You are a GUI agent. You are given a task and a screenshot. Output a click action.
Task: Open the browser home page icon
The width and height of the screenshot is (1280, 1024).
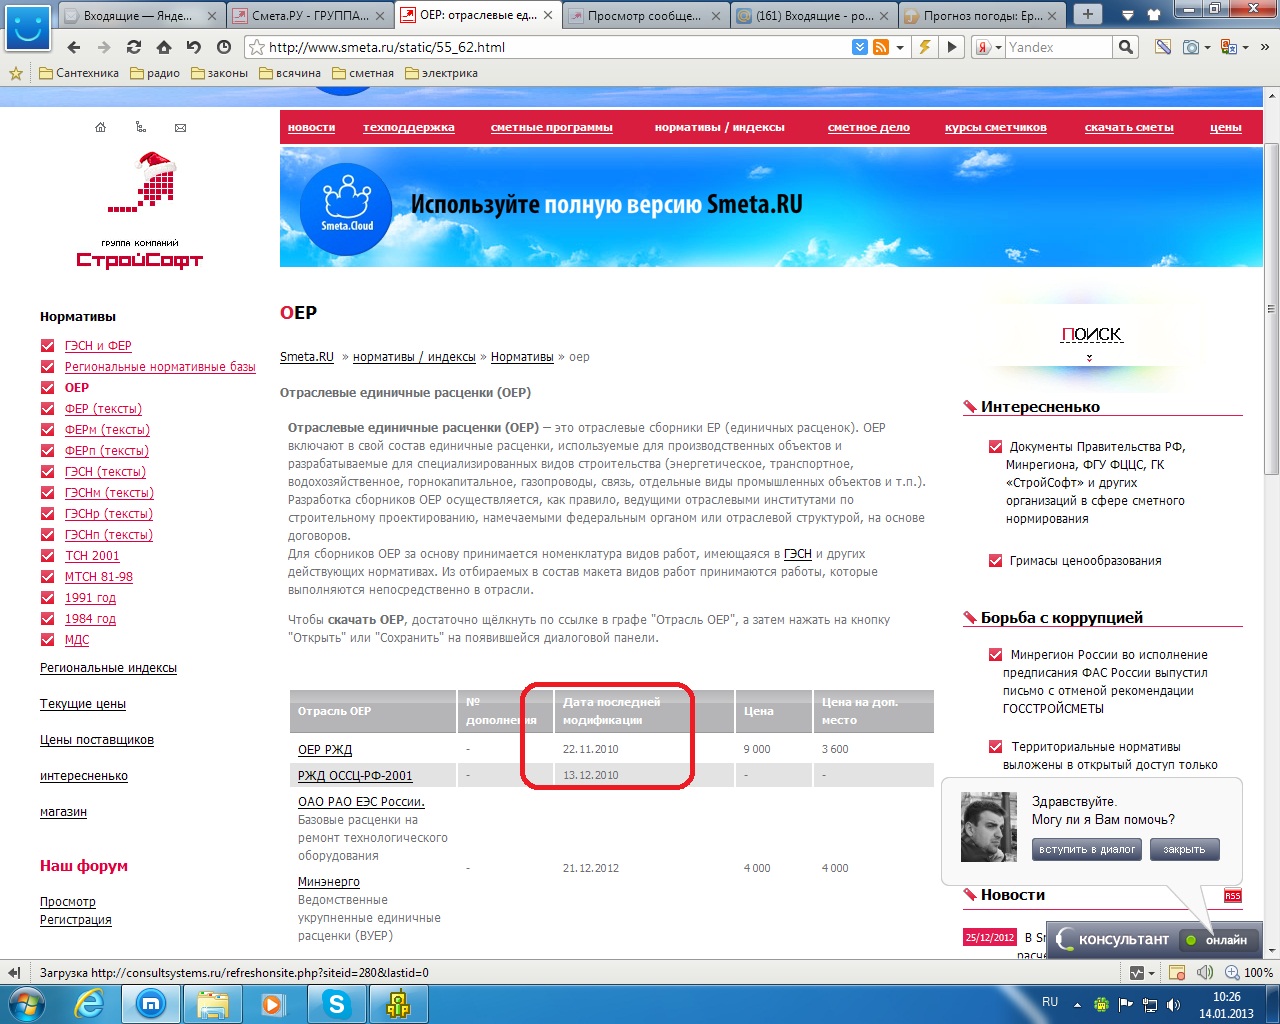[164, 47]
